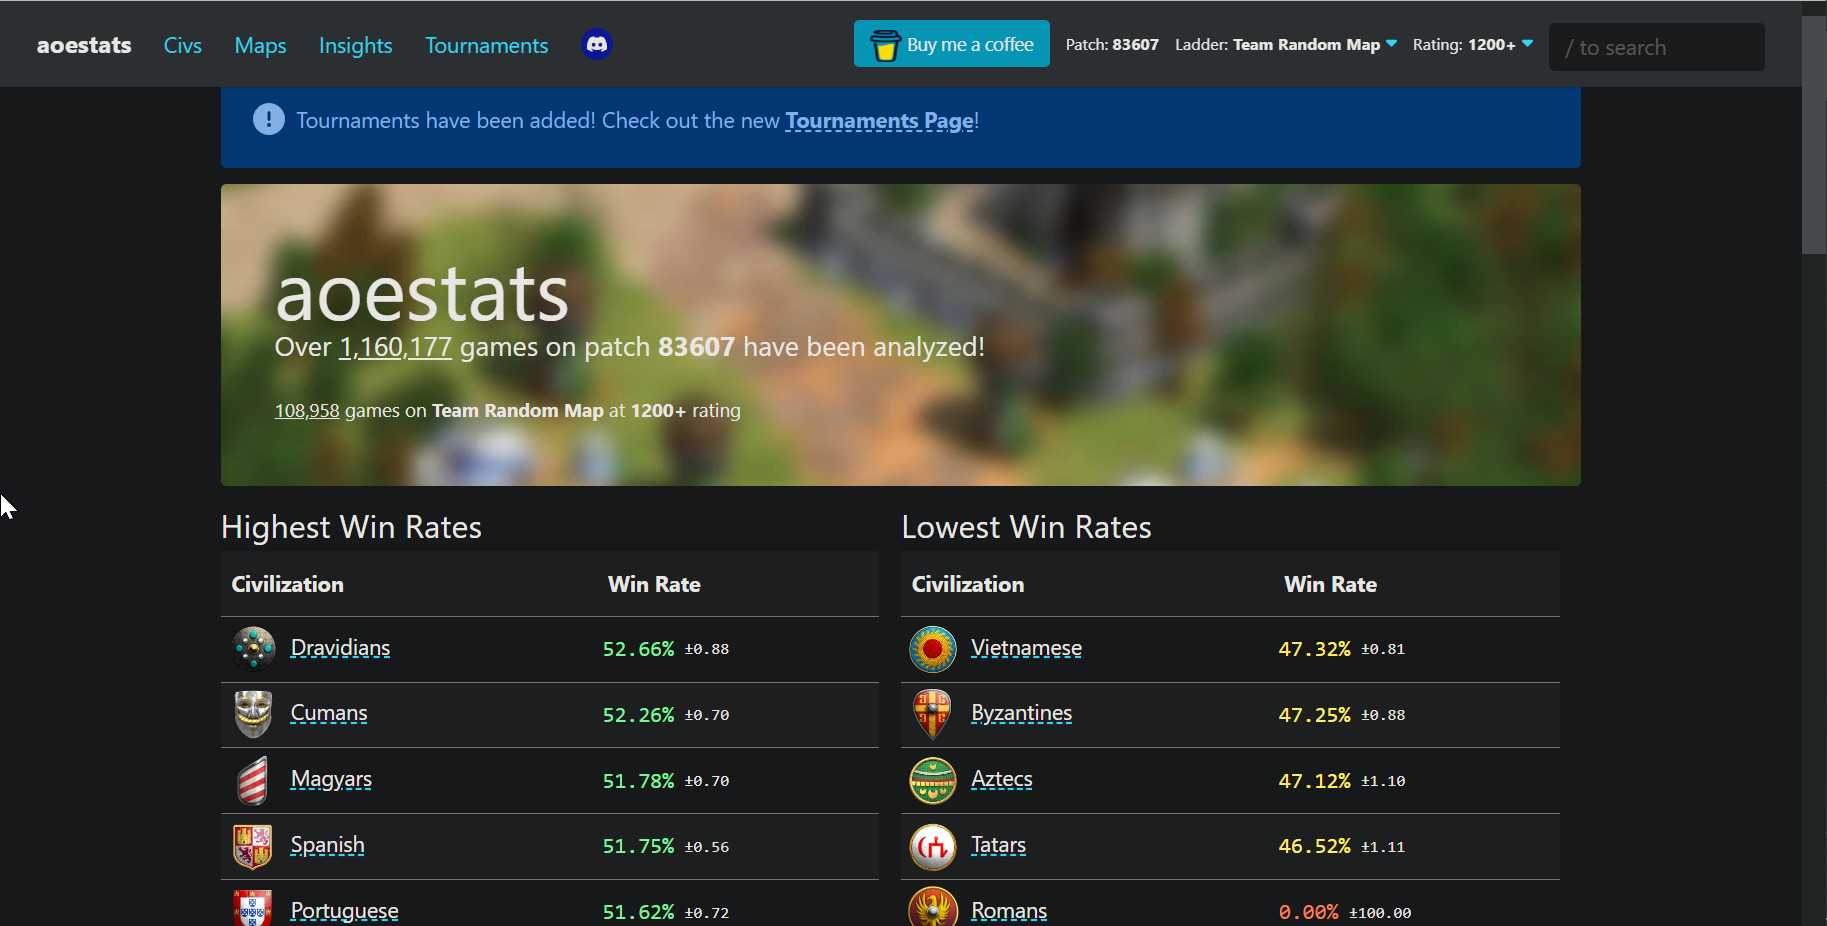Click the Dravidians civilization emblem
1827x926 pixels.
tap(253, 648)
